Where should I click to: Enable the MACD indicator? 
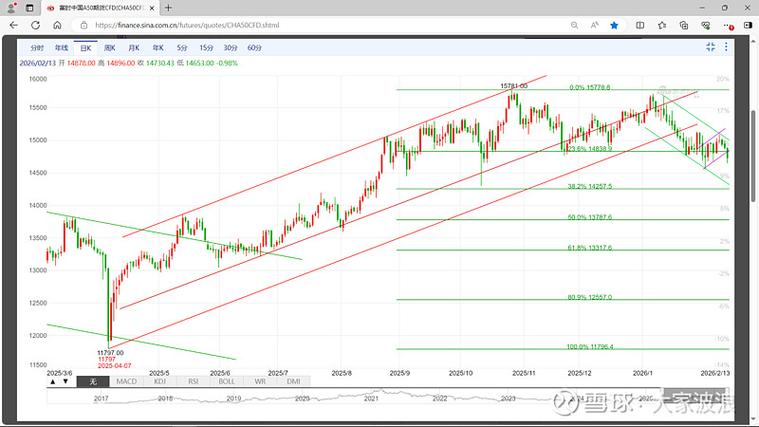[126, 381]
